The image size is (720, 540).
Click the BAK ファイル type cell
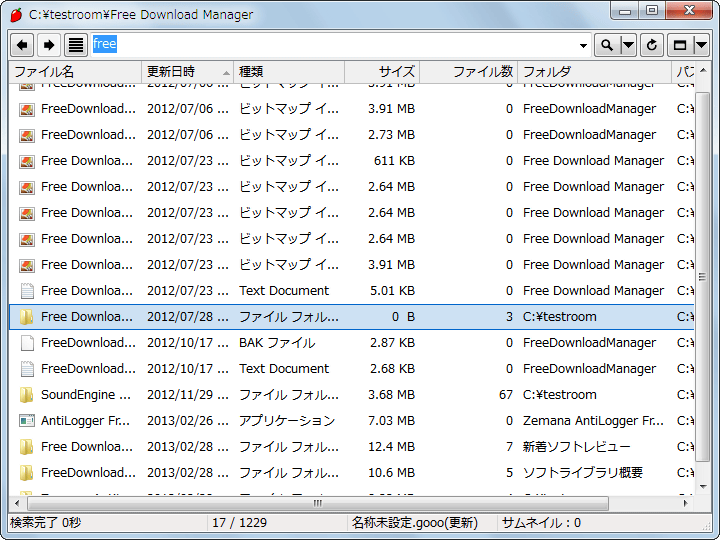pos(277,343)
